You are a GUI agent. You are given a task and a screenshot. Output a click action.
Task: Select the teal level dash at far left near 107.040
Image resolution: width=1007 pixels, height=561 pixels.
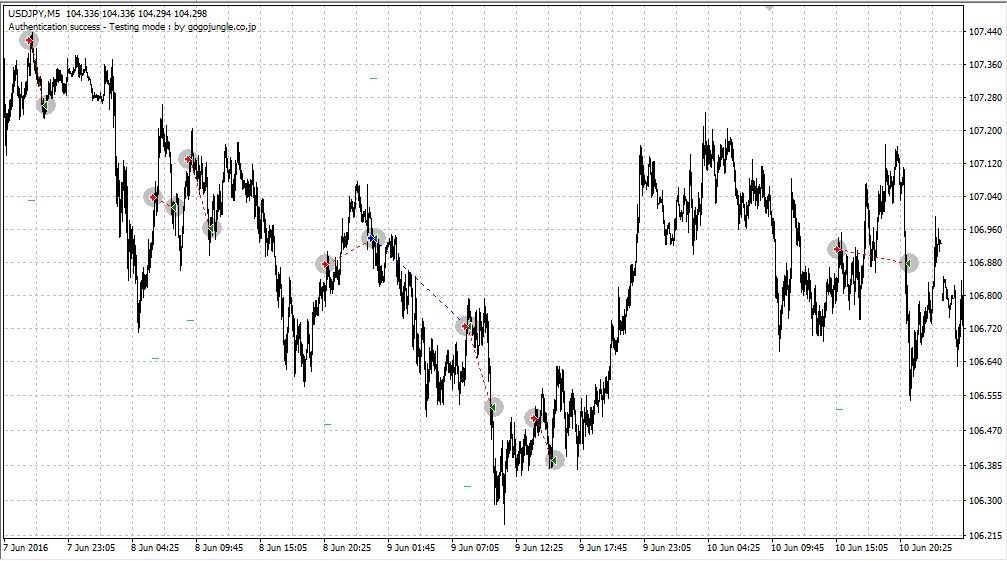31,200
